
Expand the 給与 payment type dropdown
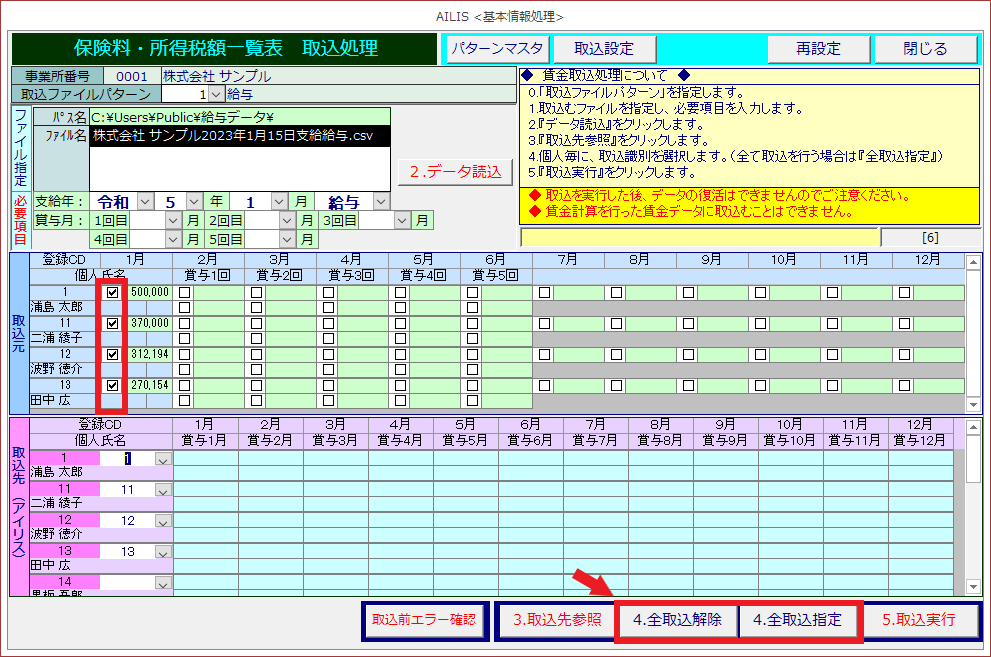pyautogui.click(x=380, y=201)
